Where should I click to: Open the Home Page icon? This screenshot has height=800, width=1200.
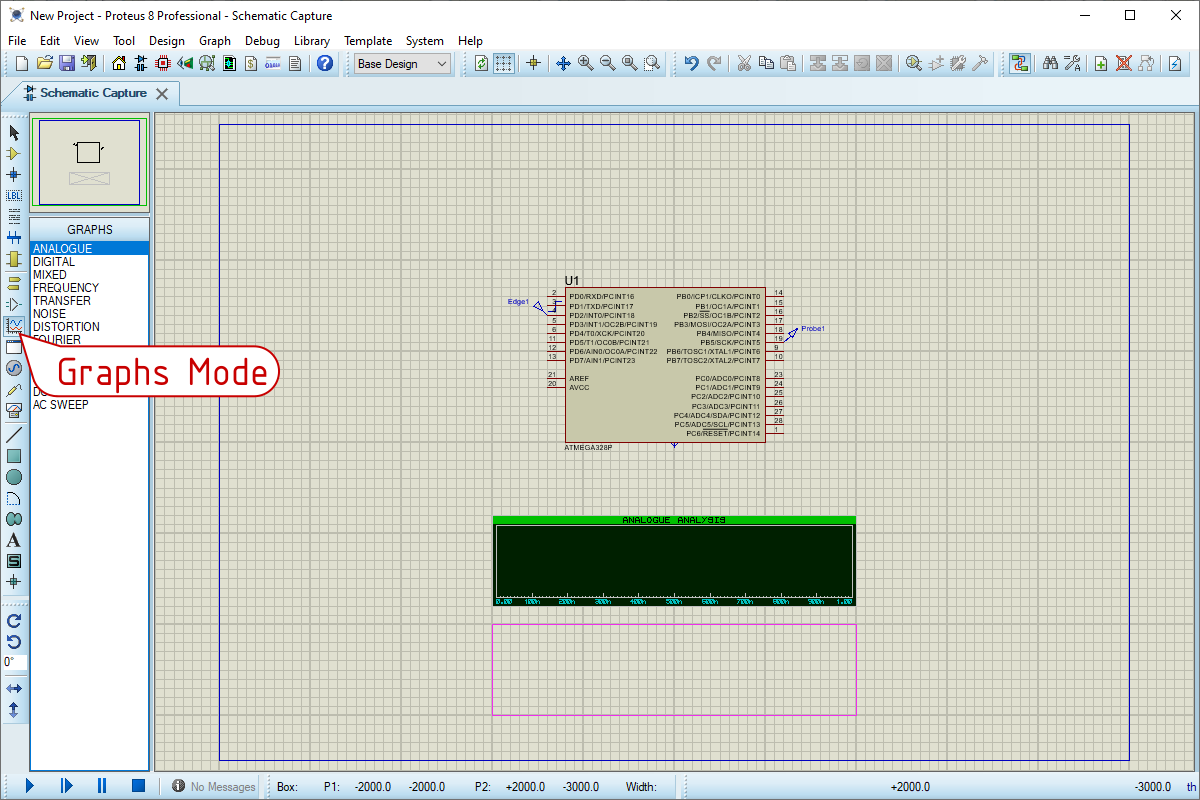click(x=120, y=63)
